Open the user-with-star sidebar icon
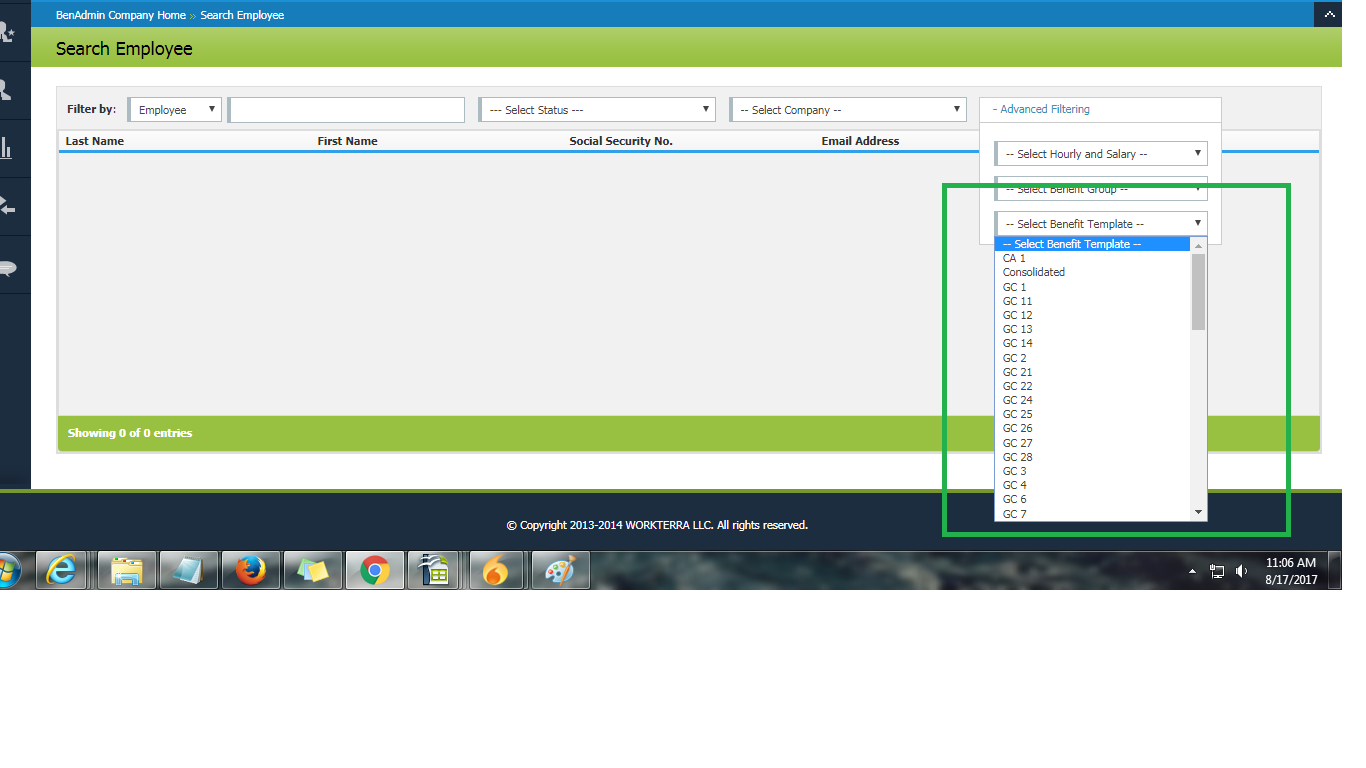This screenshot has width=1366, height=768. coord(7,33)
